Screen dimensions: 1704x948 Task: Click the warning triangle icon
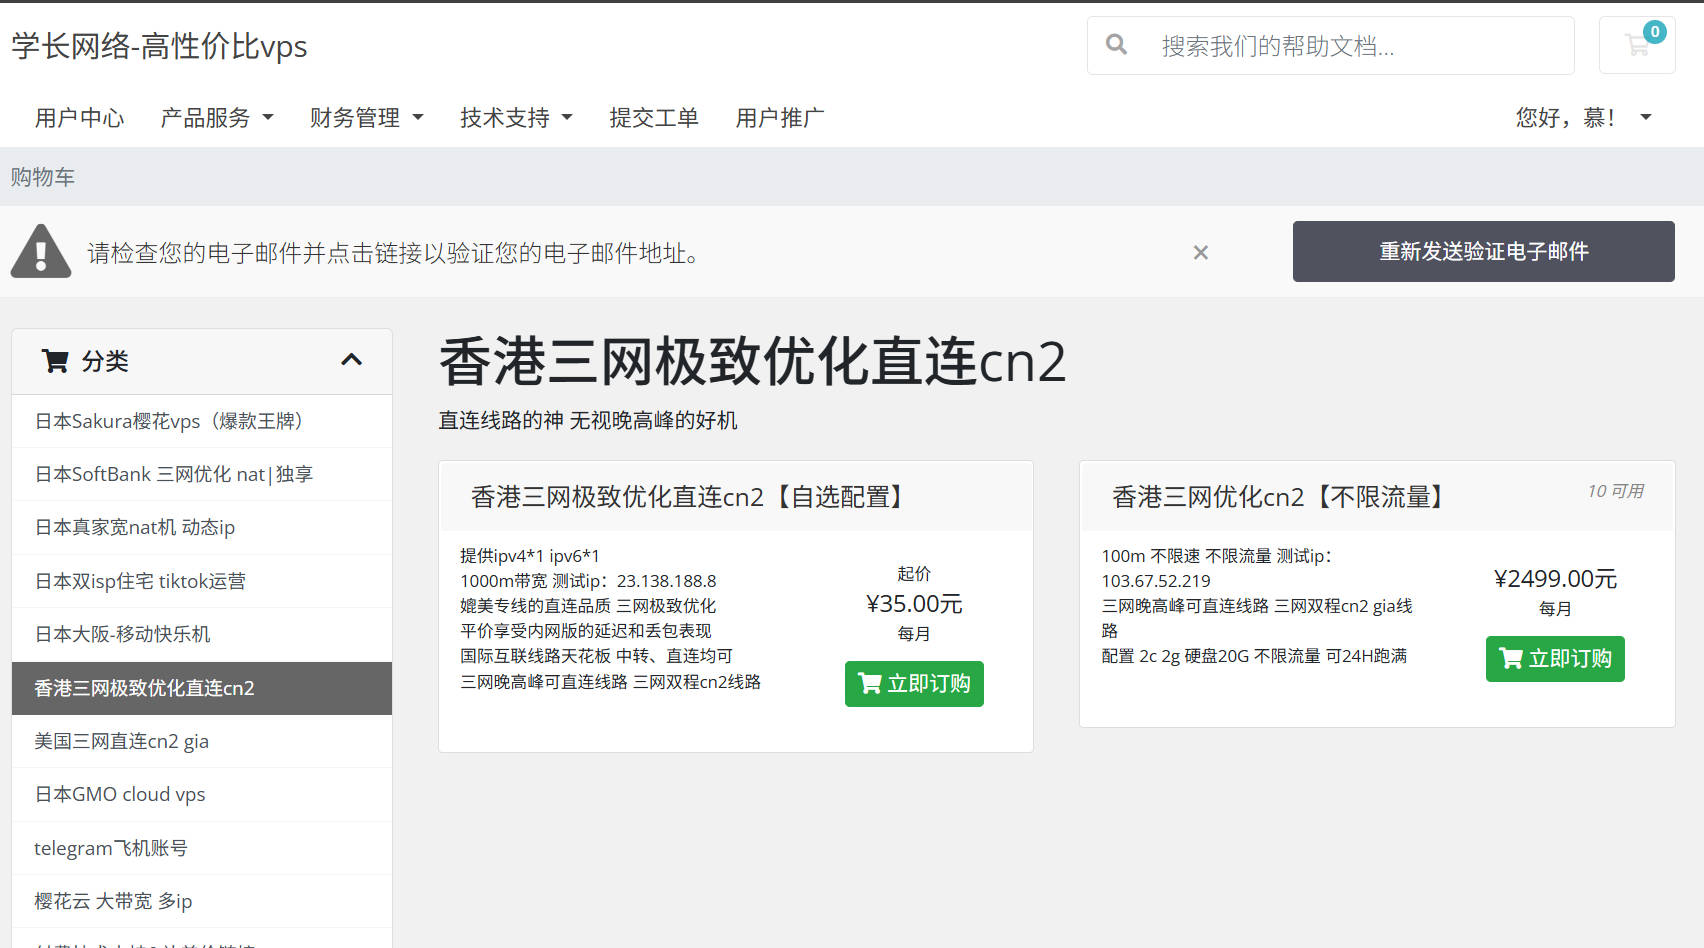tap(41, 251)
